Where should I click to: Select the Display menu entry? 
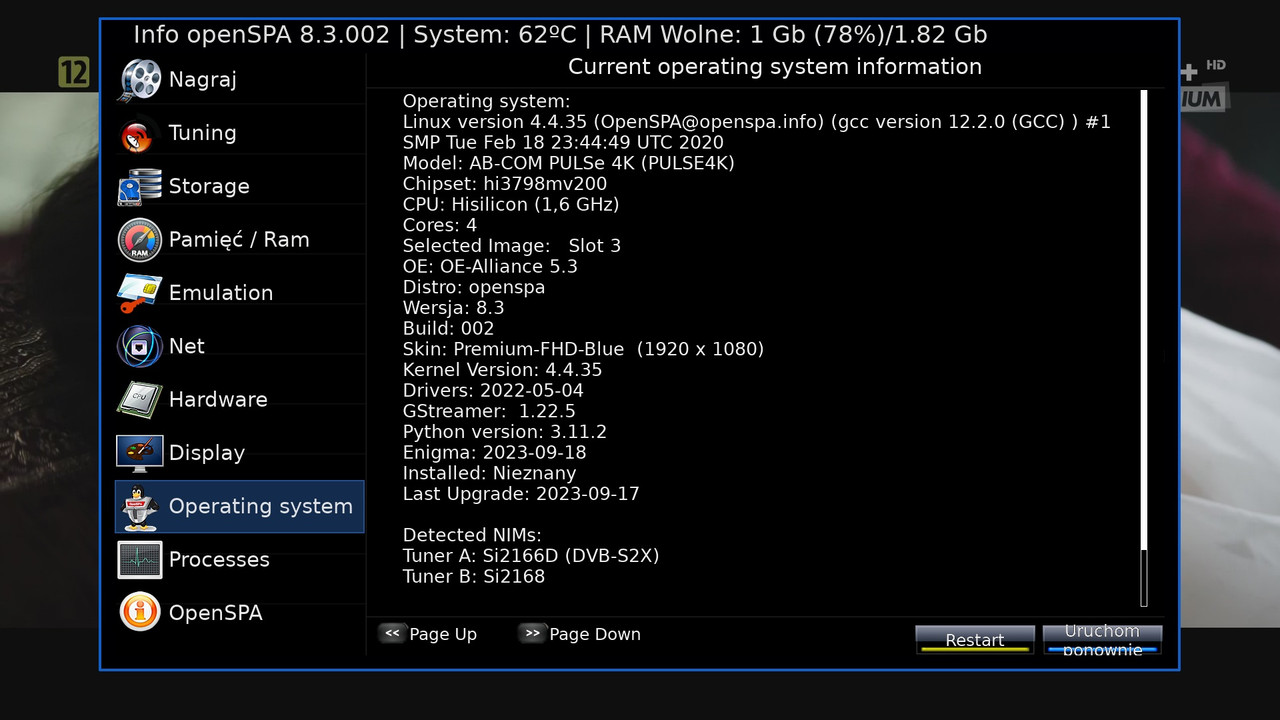(x=240, y=453)
